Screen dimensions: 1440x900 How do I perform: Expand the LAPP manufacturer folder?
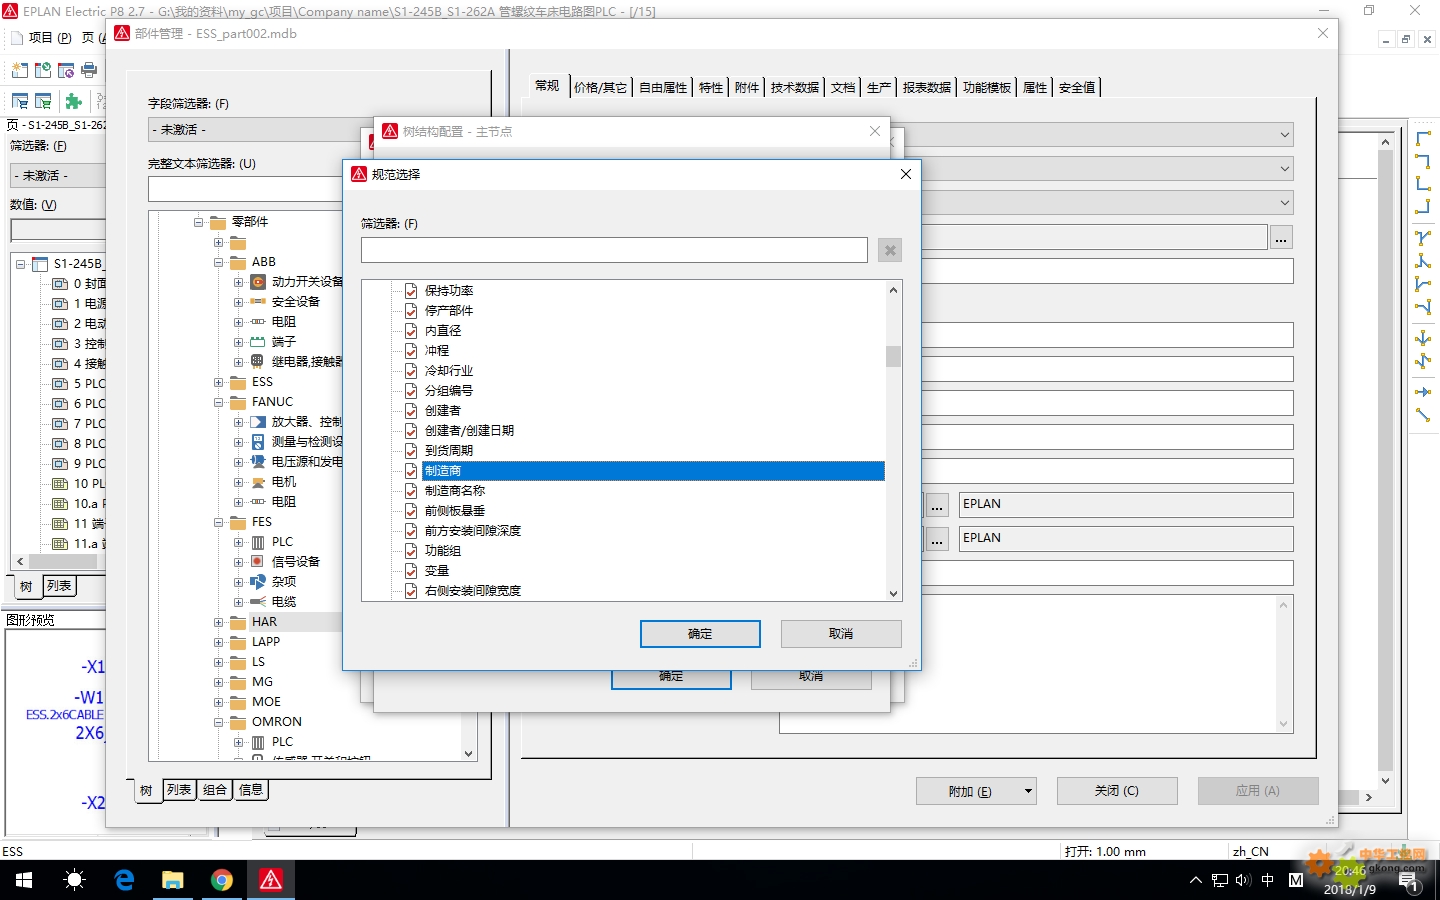[219, 642]
